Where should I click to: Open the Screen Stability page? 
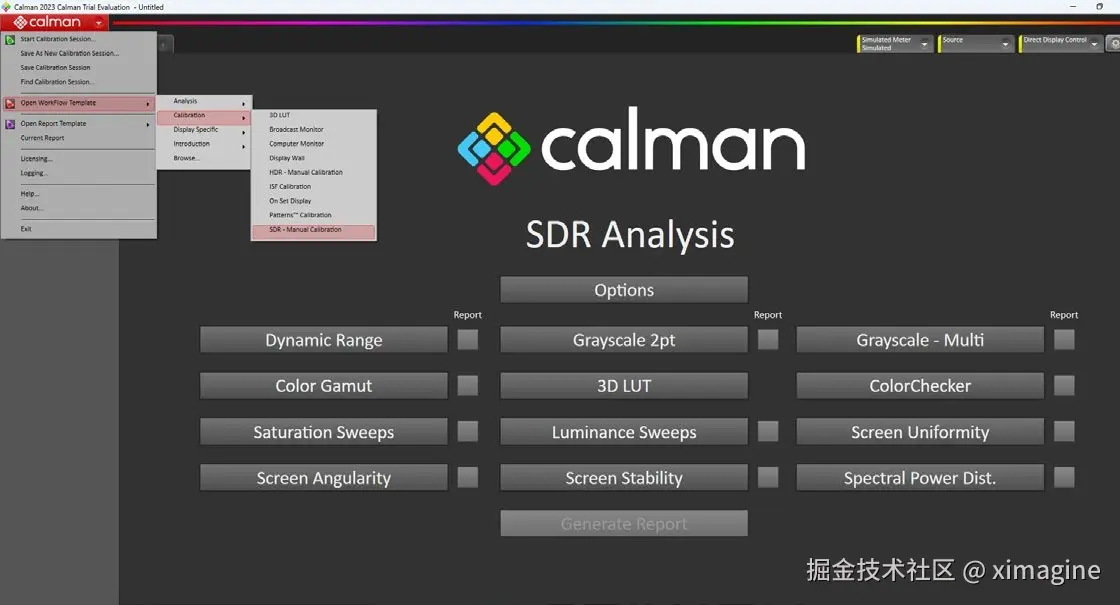pos(624,477)
